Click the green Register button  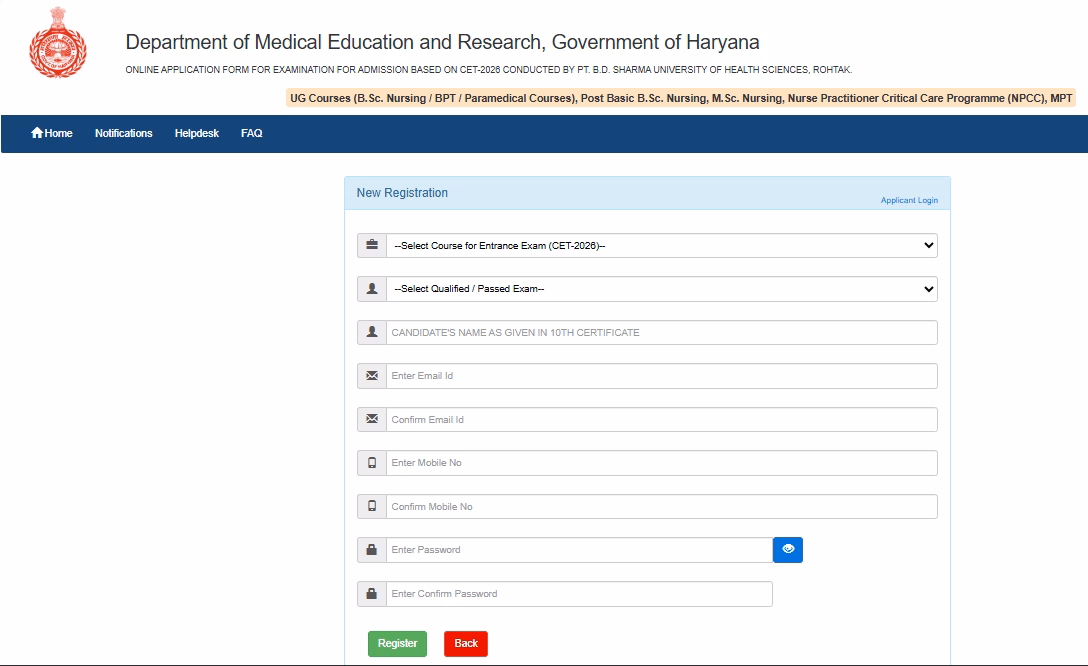(x=397, y=643)
